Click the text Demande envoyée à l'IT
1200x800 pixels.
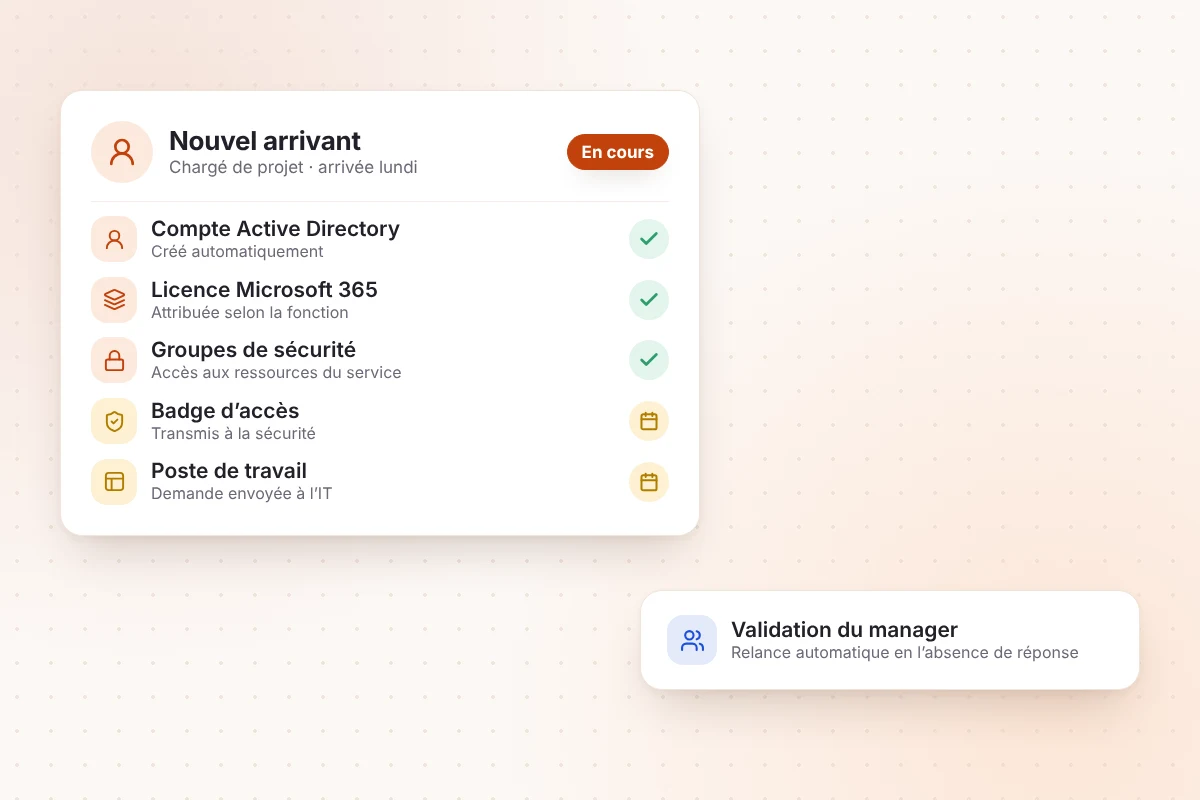pos(241,493)
